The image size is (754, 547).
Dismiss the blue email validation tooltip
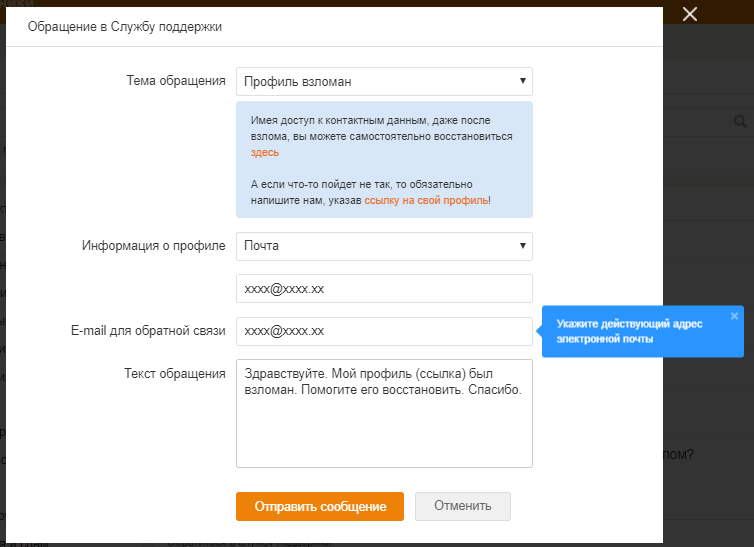coord(734,316)
